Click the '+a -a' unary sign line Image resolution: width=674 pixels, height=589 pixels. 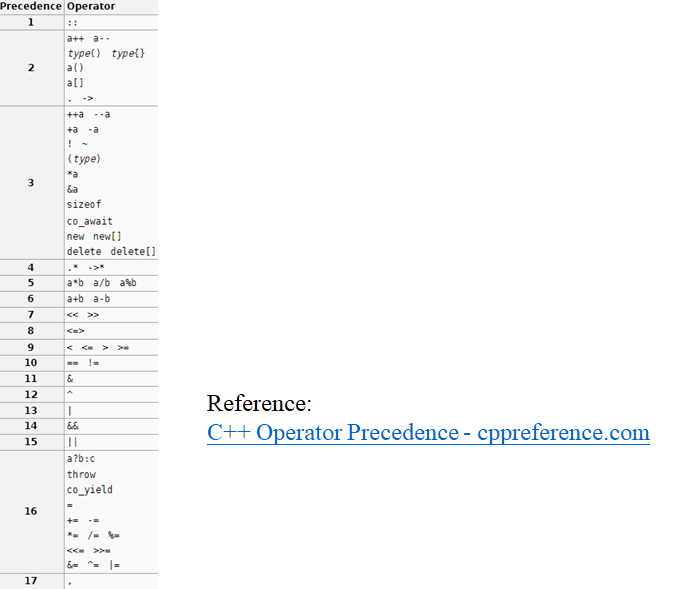point(83,129)
